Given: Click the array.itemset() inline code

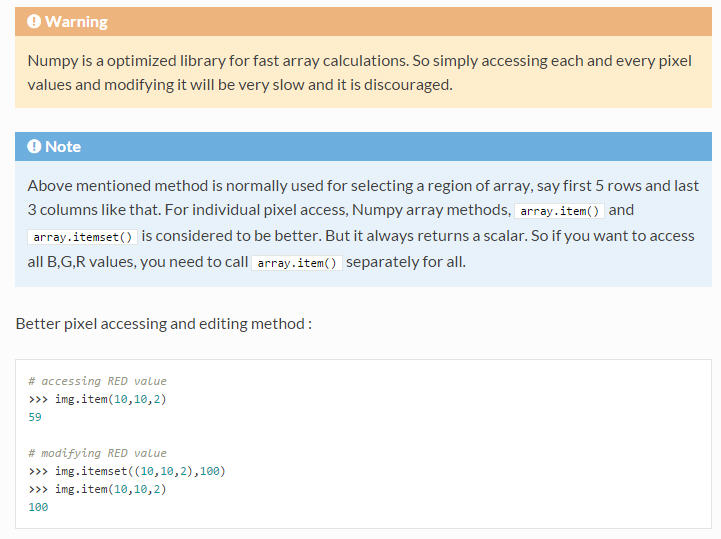Looking at the screenshot, I should 83,237.
